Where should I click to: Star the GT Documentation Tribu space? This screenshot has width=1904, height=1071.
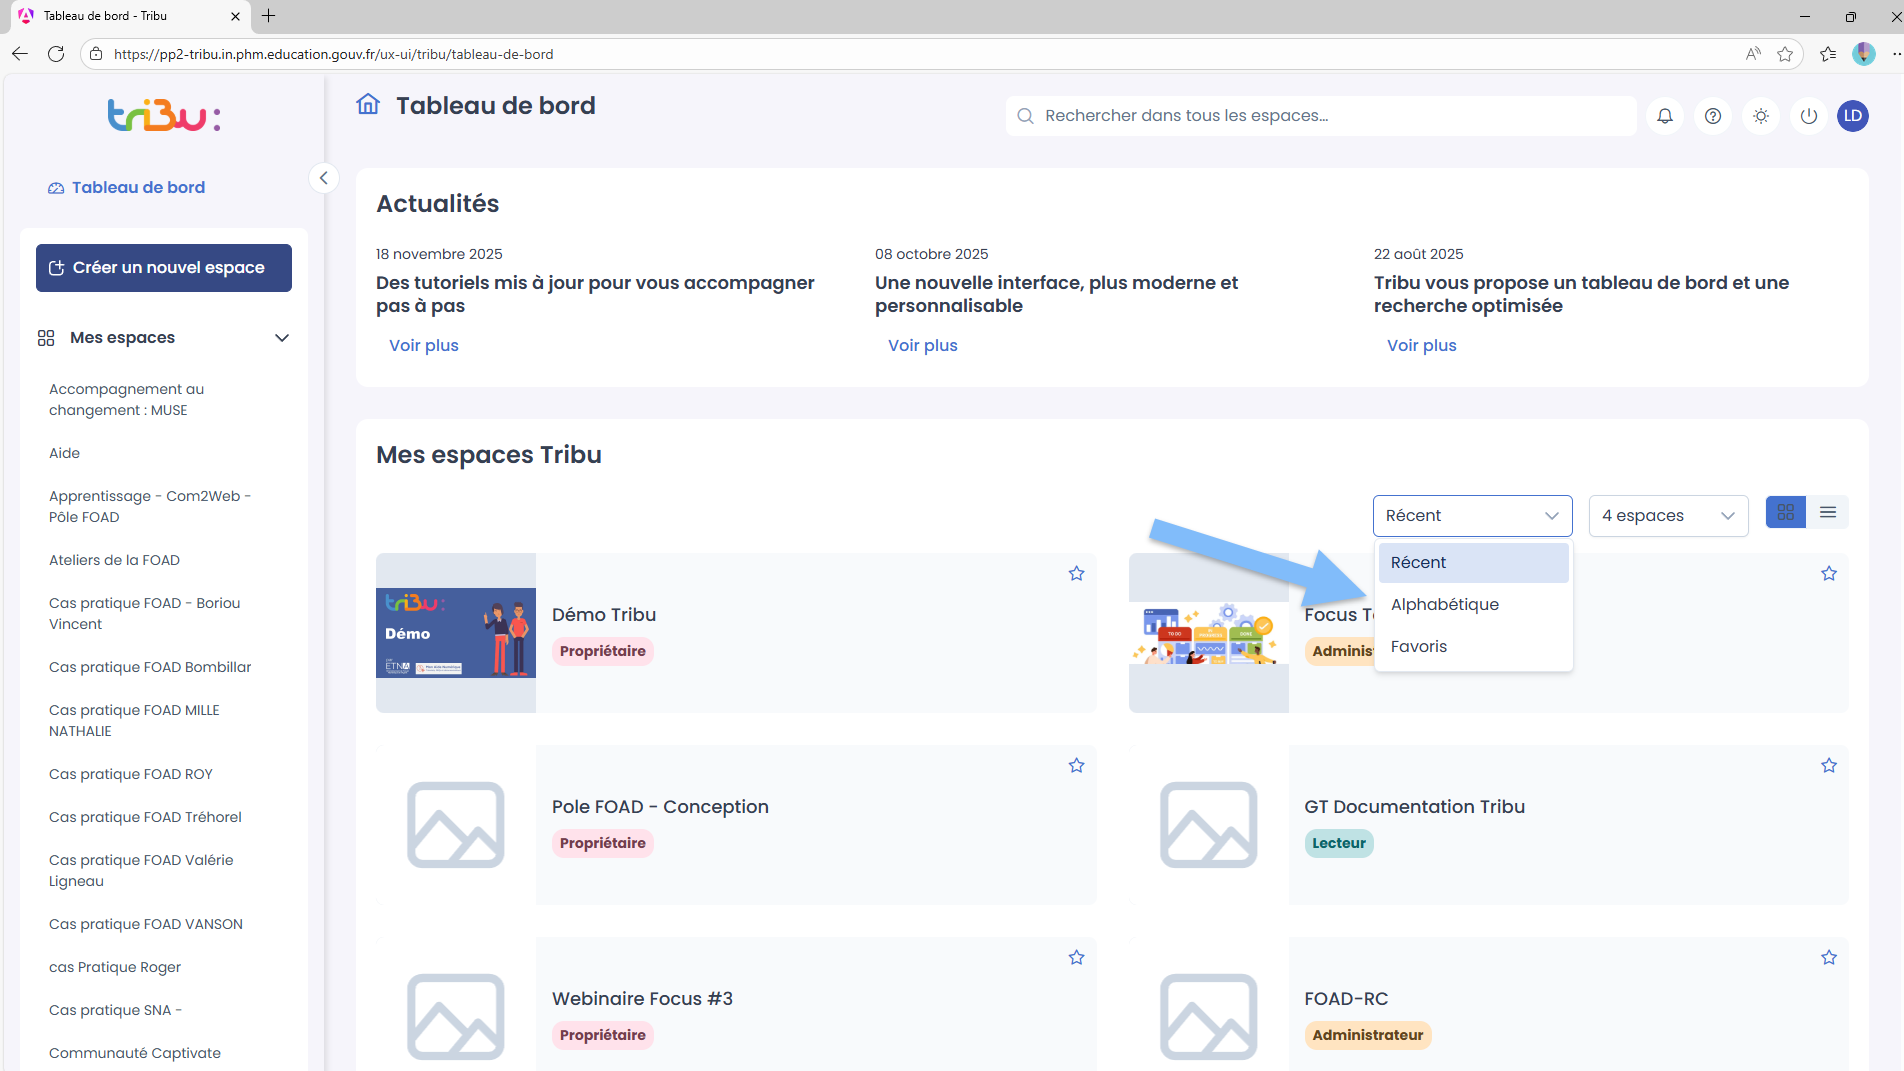click(x=1829, y=765)
